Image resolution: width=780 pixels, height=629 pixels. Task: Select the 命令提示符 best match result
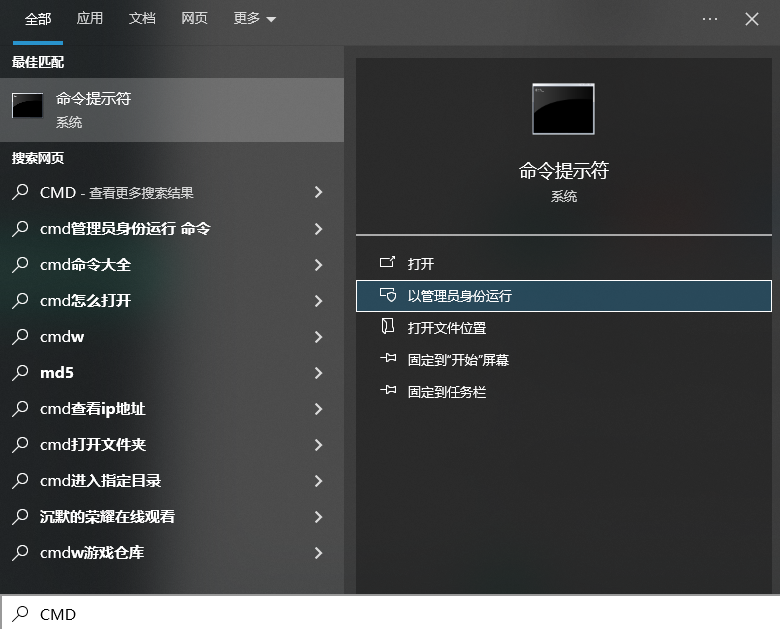(x=172, y=110)
